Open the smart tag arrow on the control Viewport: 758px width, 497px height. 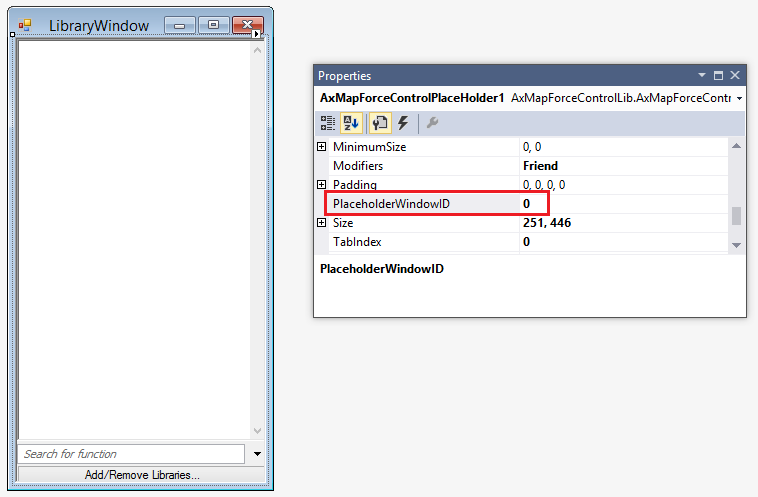tap(257, 35)
